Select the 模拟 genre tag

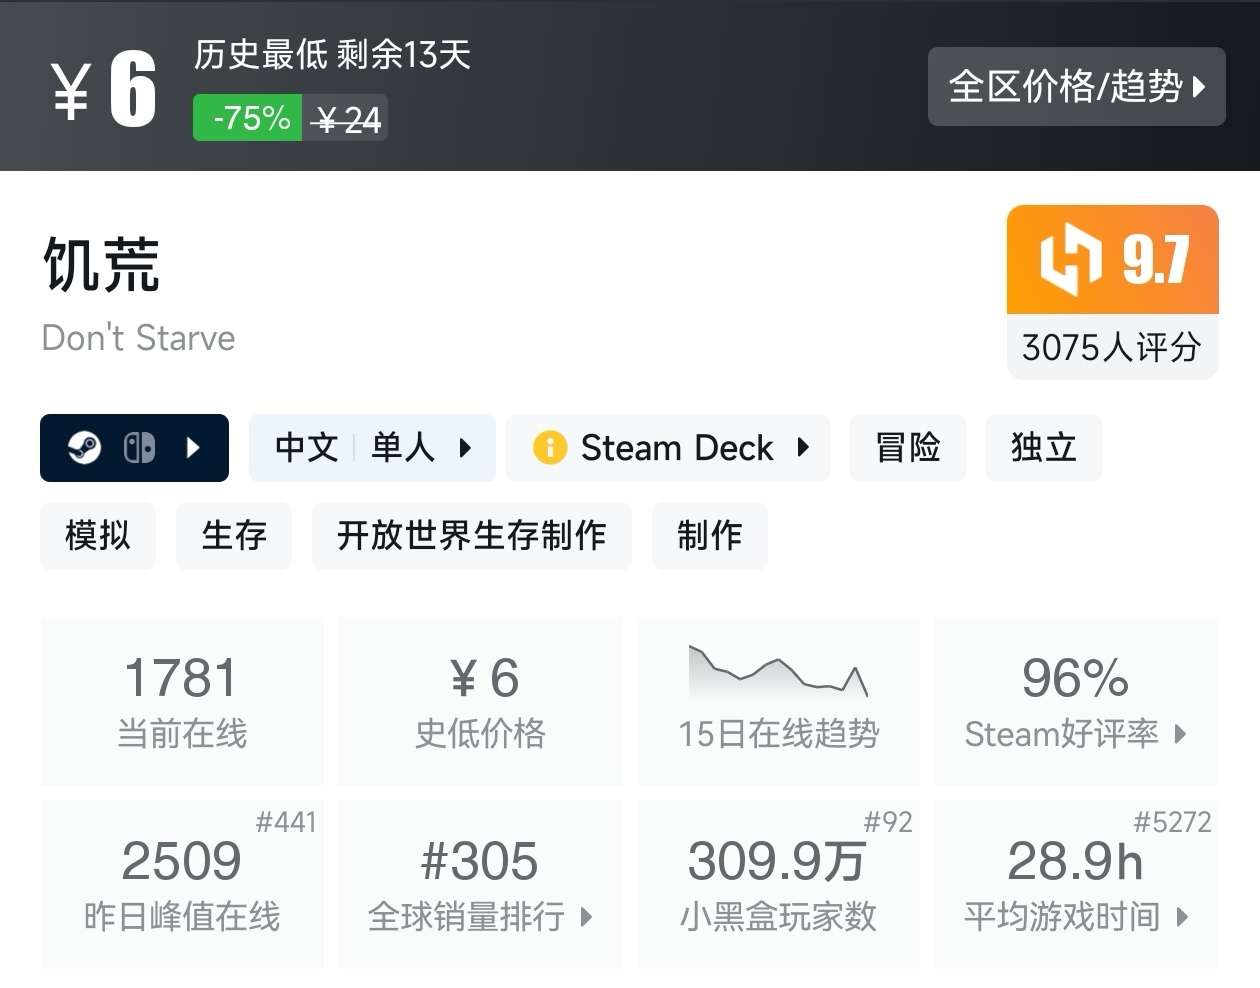pyautogui.click(x=98, y=536)
